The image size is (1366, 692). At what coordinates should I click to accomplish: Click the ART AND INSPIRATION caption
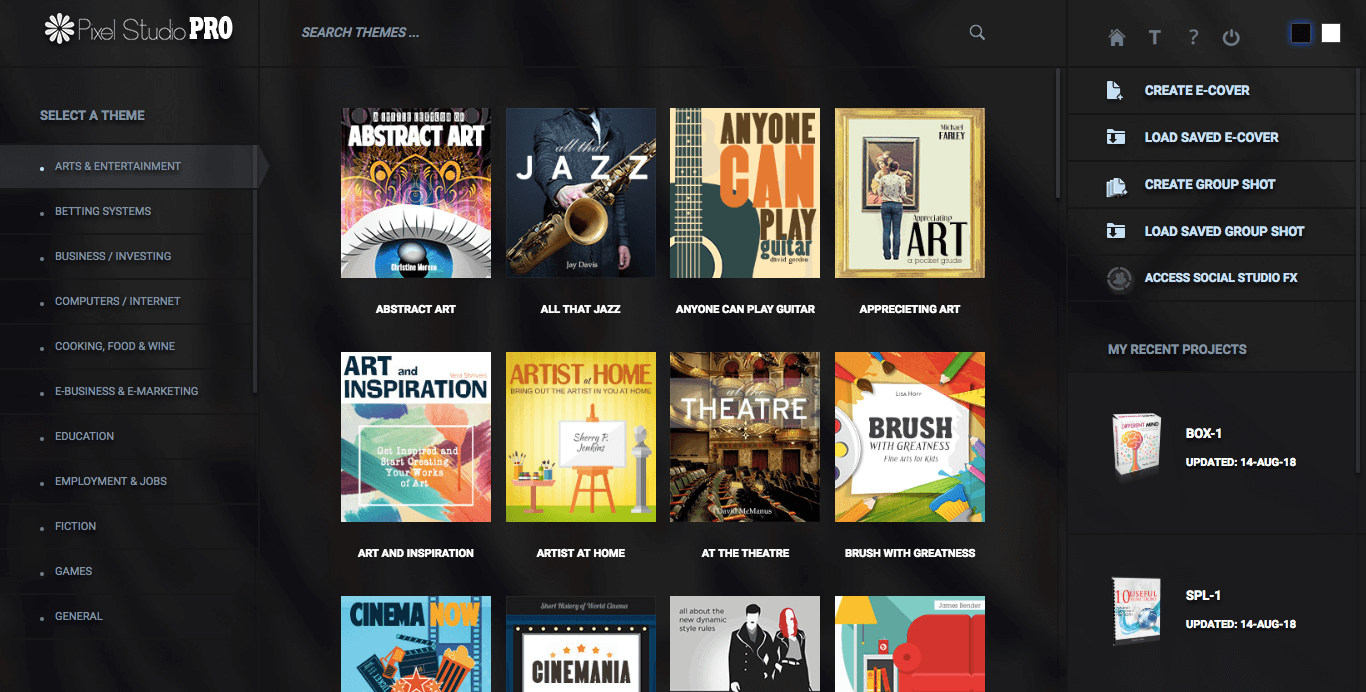click(416, 553)
